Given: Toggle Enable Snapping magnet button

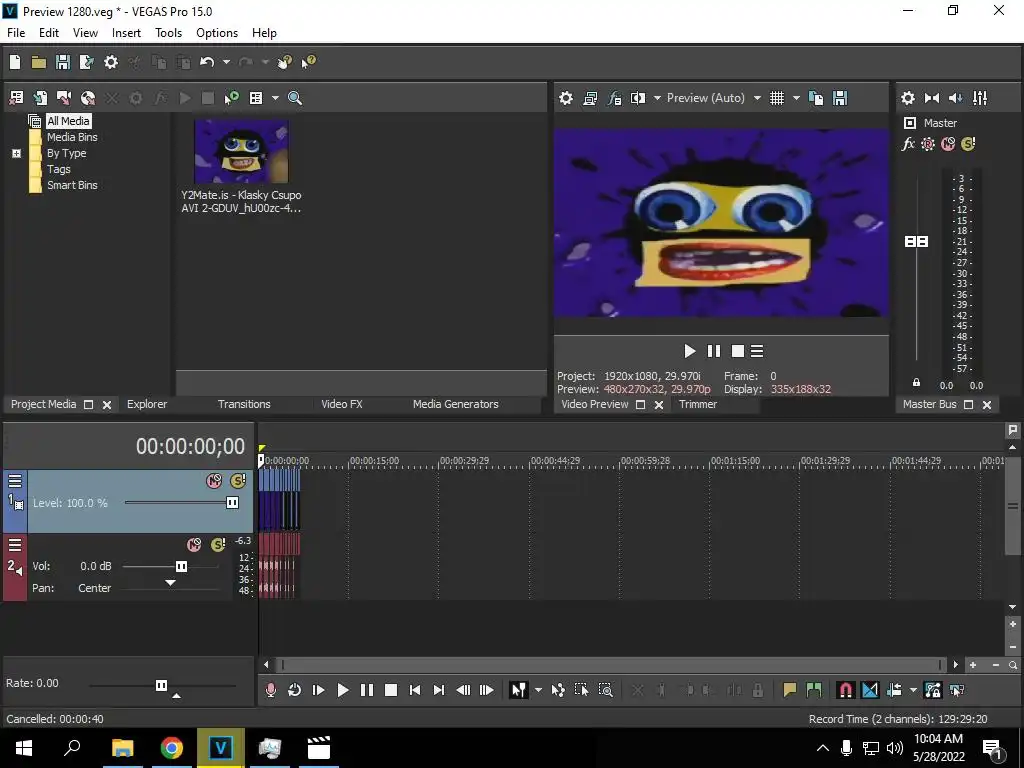Looking at the screenshot, I should (x=845, y=690).
